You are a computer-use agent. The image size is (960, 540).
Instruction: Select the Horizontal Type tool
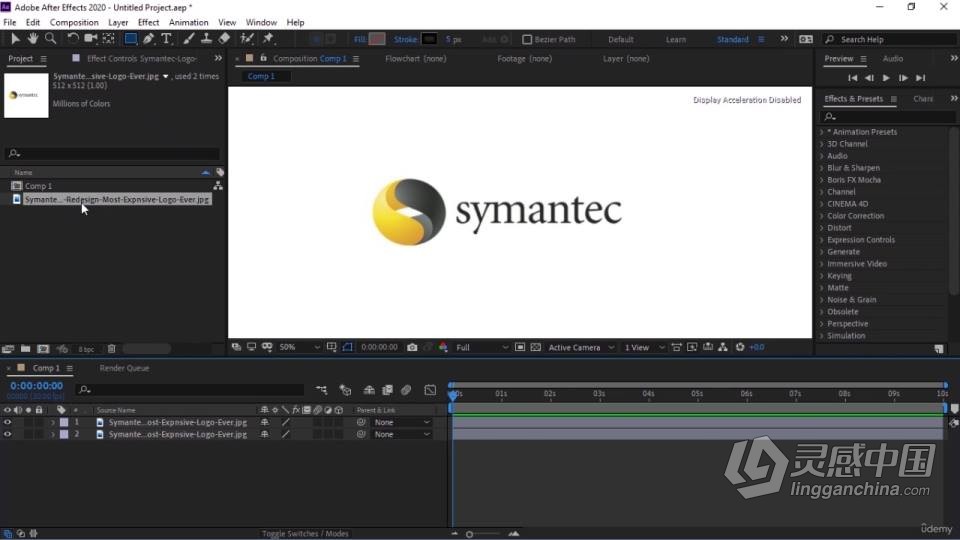(166, 39)
